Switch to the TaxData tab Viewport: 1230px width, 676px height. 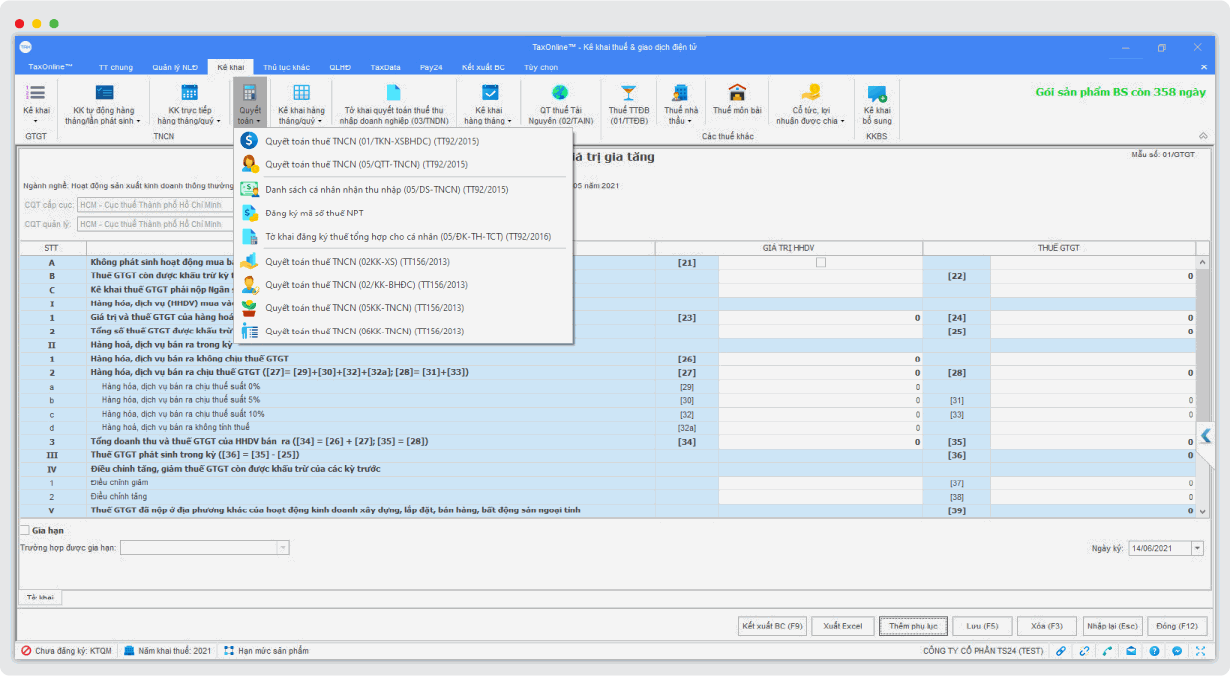point(385,67)
